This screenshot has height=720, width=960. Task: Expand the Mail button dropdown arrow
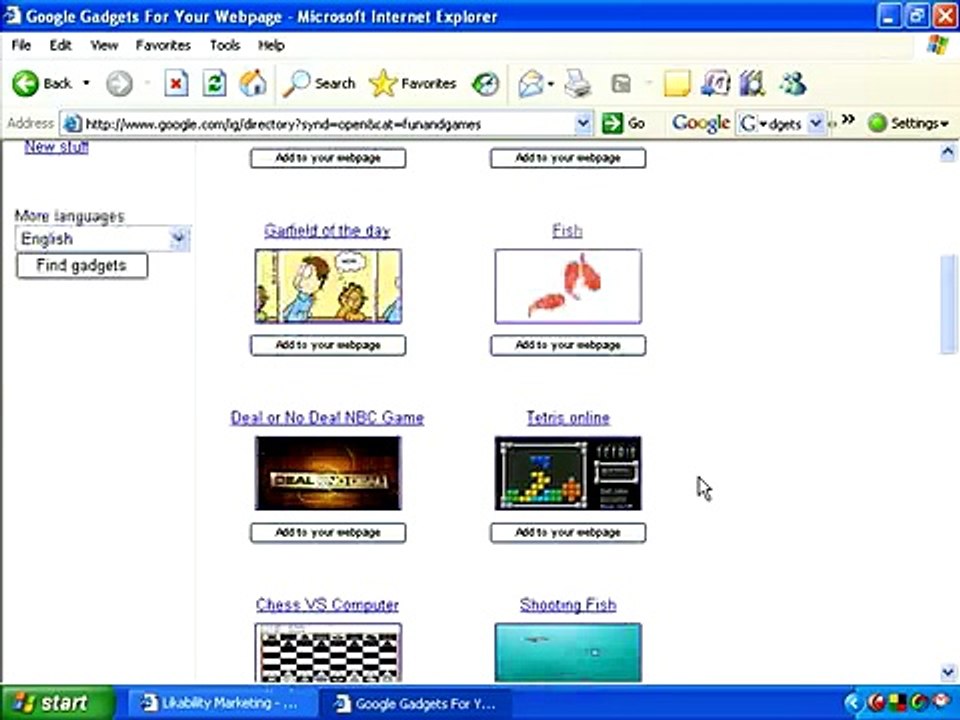click(x=551, y=83)
